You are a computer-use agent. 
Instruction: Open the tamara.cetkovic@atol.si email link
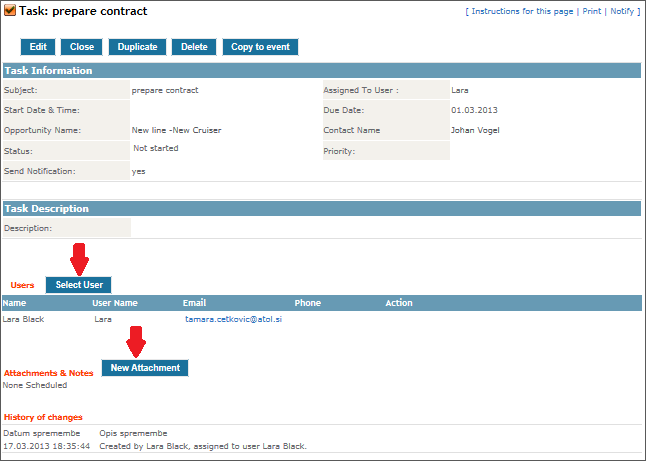click(x=233, y=319)
